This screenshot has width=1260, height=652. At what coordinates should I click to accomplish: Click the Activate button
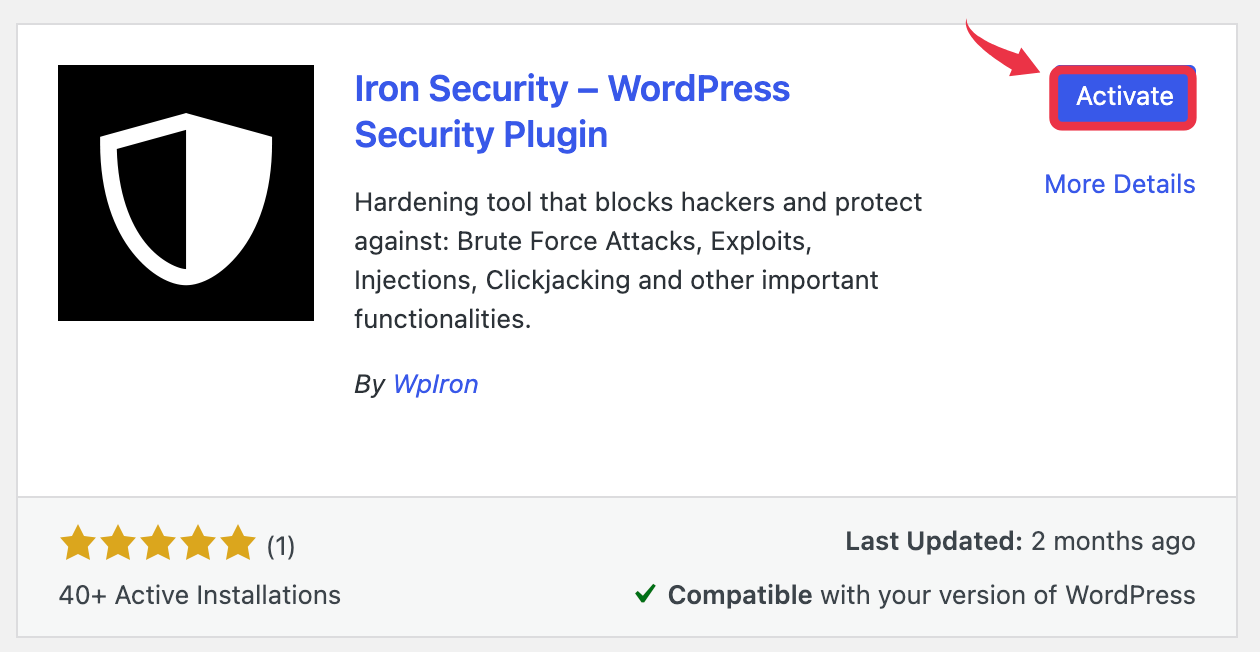tap(1124, 97)
